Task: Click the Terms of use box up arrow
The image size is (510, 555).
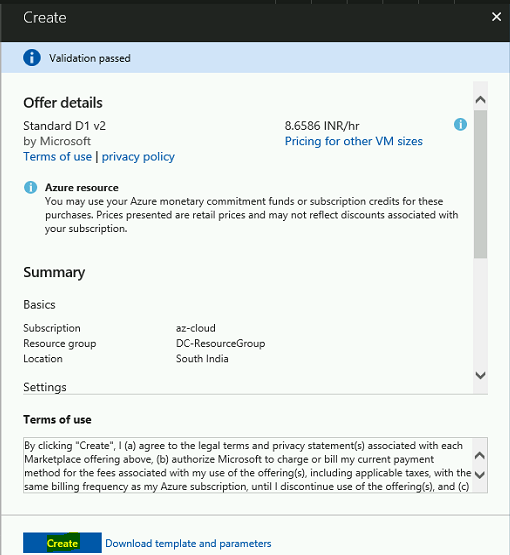Action: [x=479, y=456]
